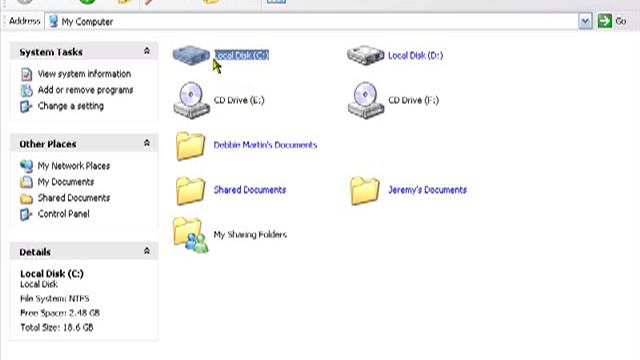The image size is (640, 360).
Task: Click the CD Drive (F:) label
Action: (x=413, y=100)
